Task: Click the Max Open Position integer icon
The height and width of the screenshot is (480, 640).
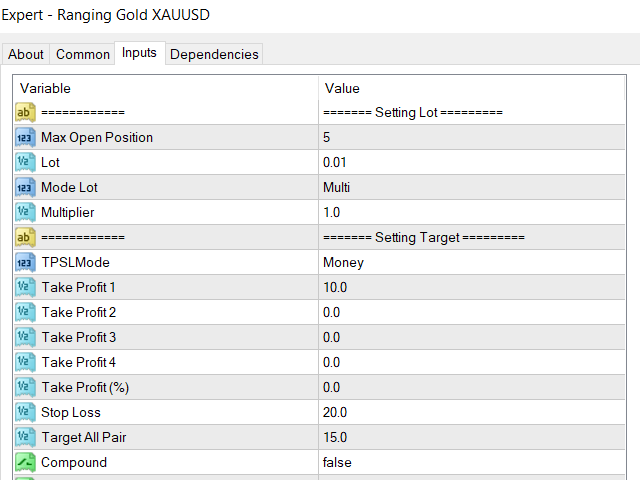Action: [x=25, y=138]
